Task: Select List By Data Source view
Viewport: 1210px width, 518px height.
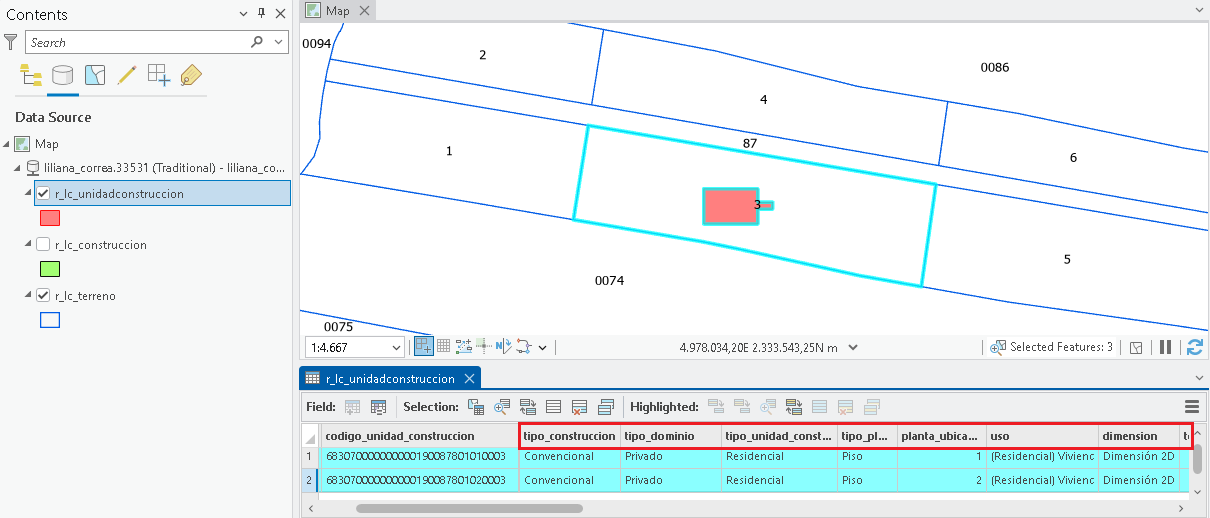Action: click(x=63, y=75)
